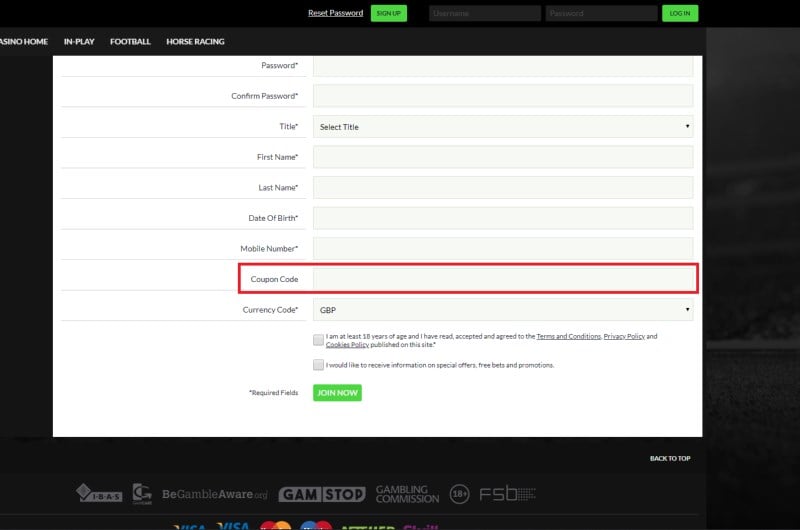This screenshot has height=530, width=800.
Task: Open the BeGambleAware.org logo link
Action: [x=215, y=494]
